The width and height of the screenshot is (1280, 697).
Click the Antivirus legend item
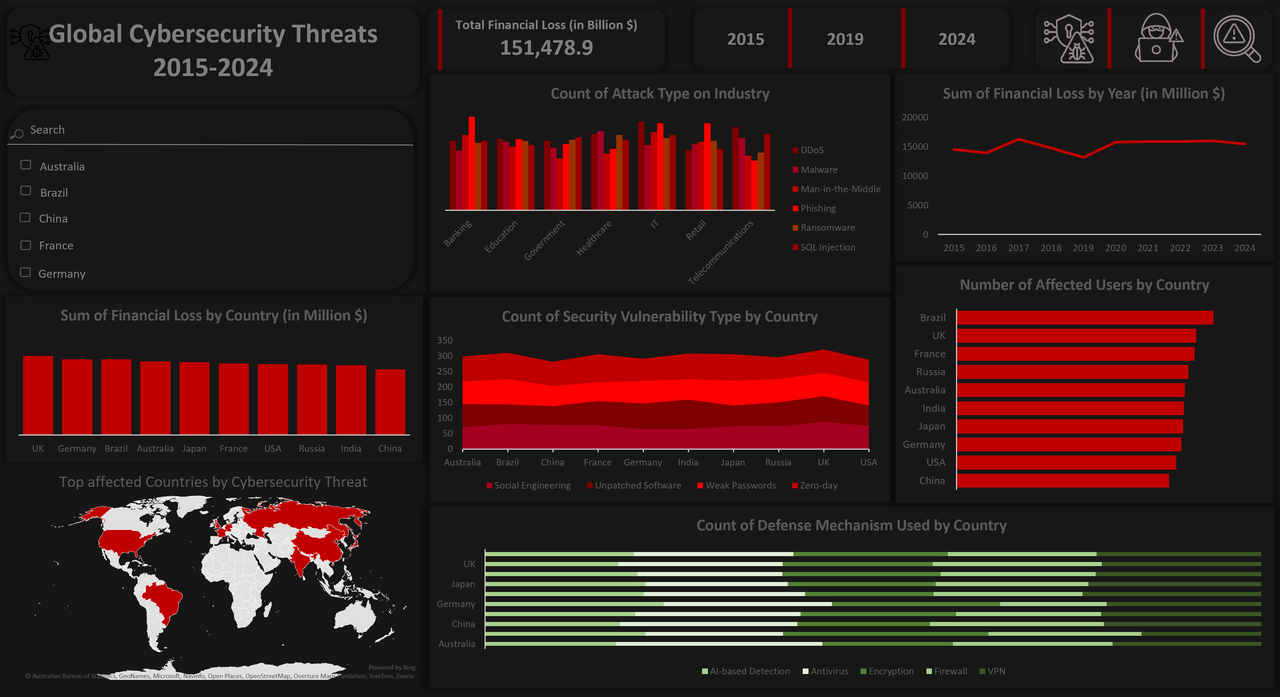click(x=825, y=671)
